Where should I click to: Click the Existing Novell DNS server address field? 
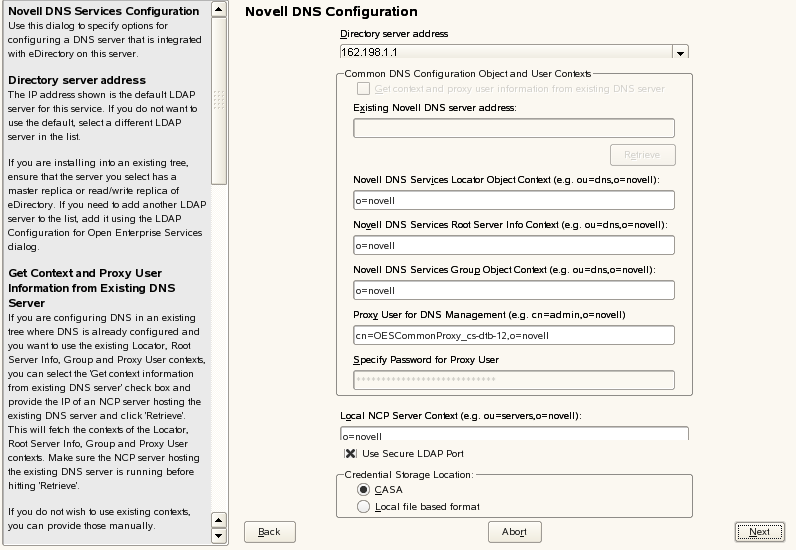(514, 128)
